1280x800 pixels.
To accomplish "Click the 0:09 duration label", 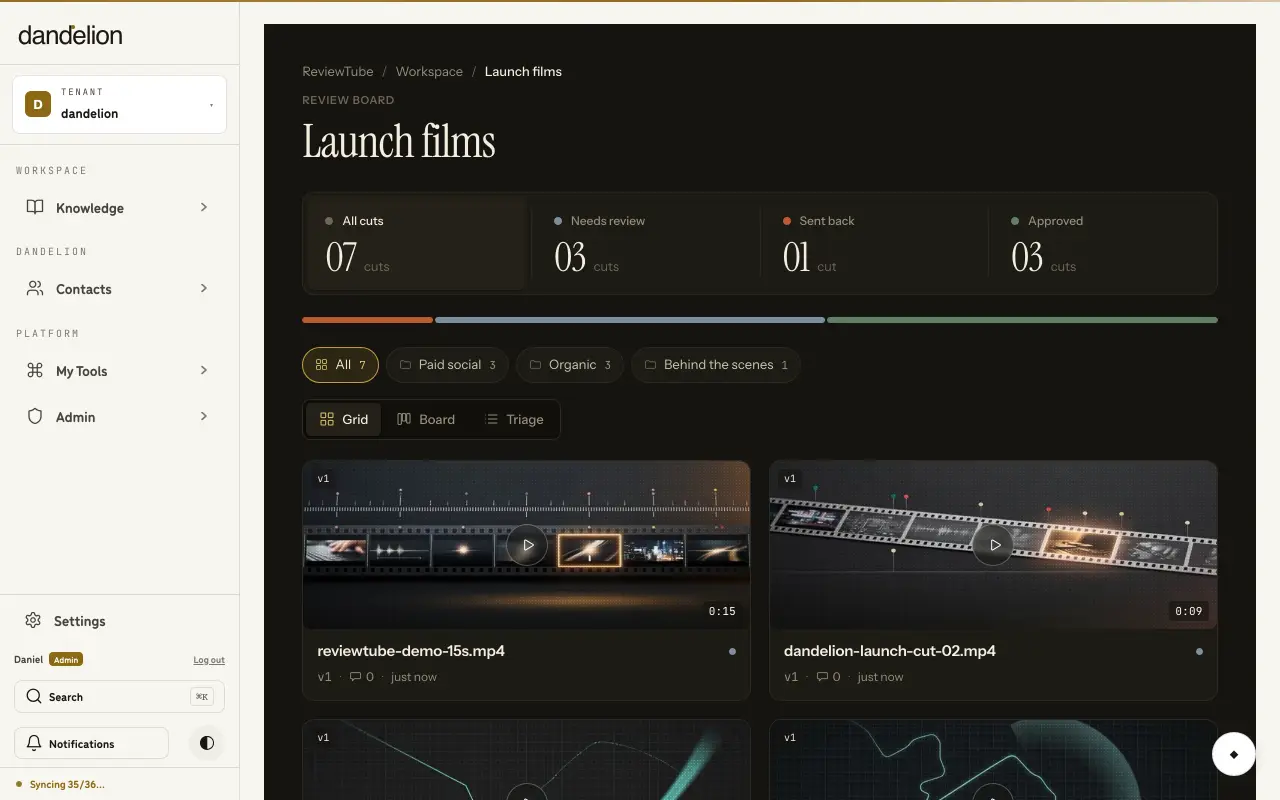I will pyautogui.click(x=1189, y=611).
